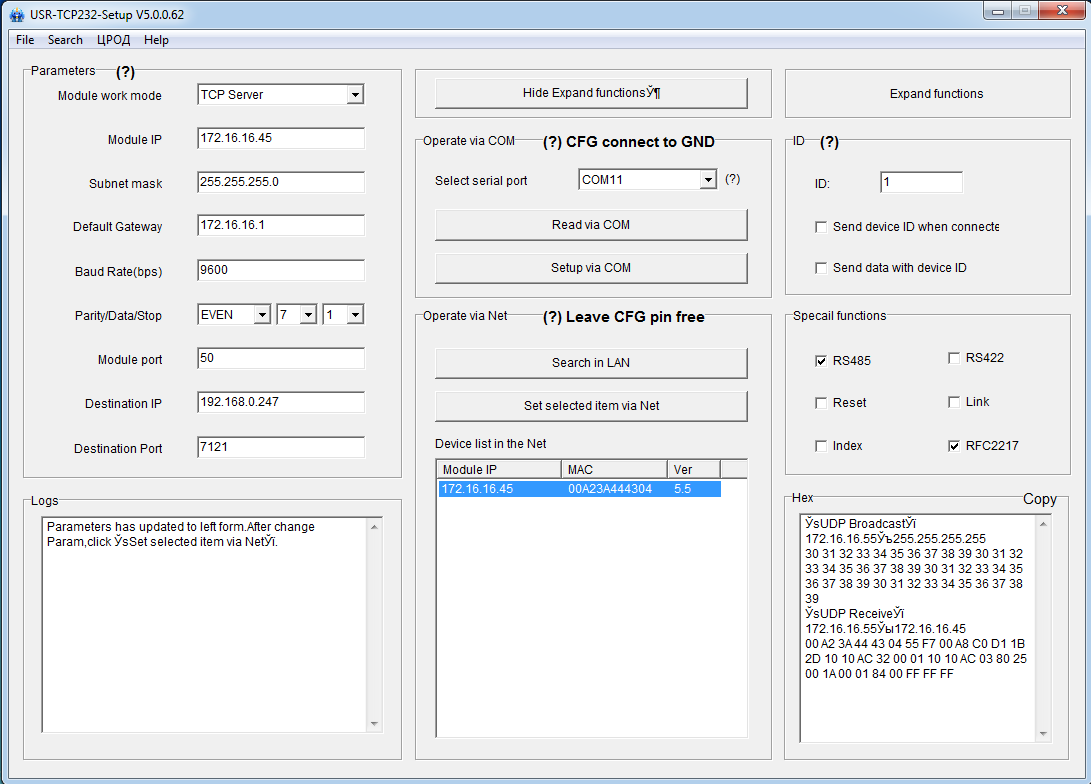Open the Search menu

pyautogui.click(x=65, y=40)
